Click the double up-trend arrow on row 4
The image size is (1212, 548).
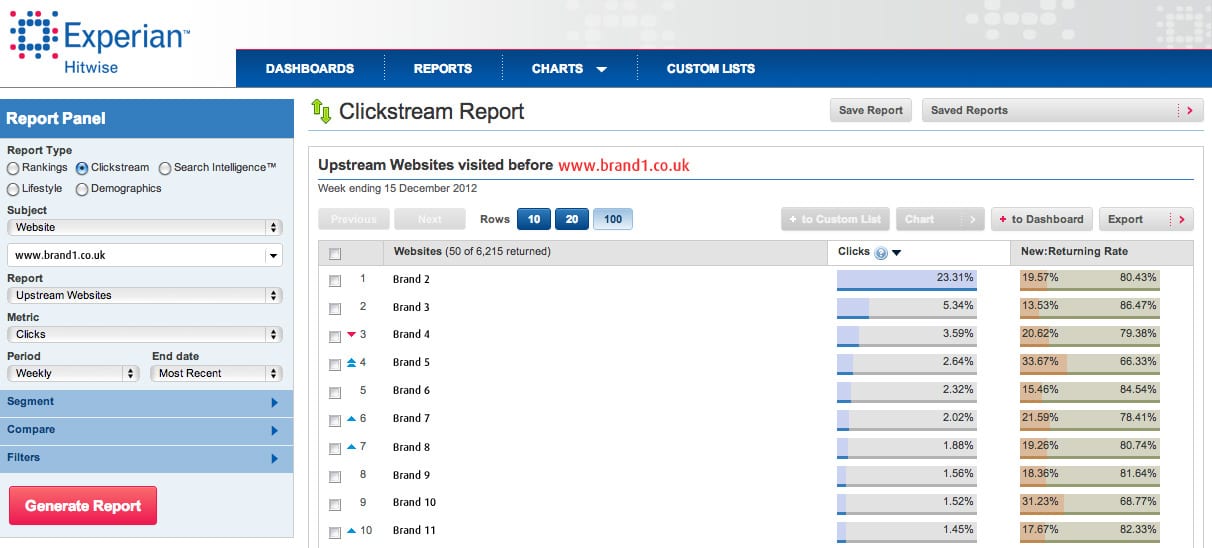click(351, 363)
